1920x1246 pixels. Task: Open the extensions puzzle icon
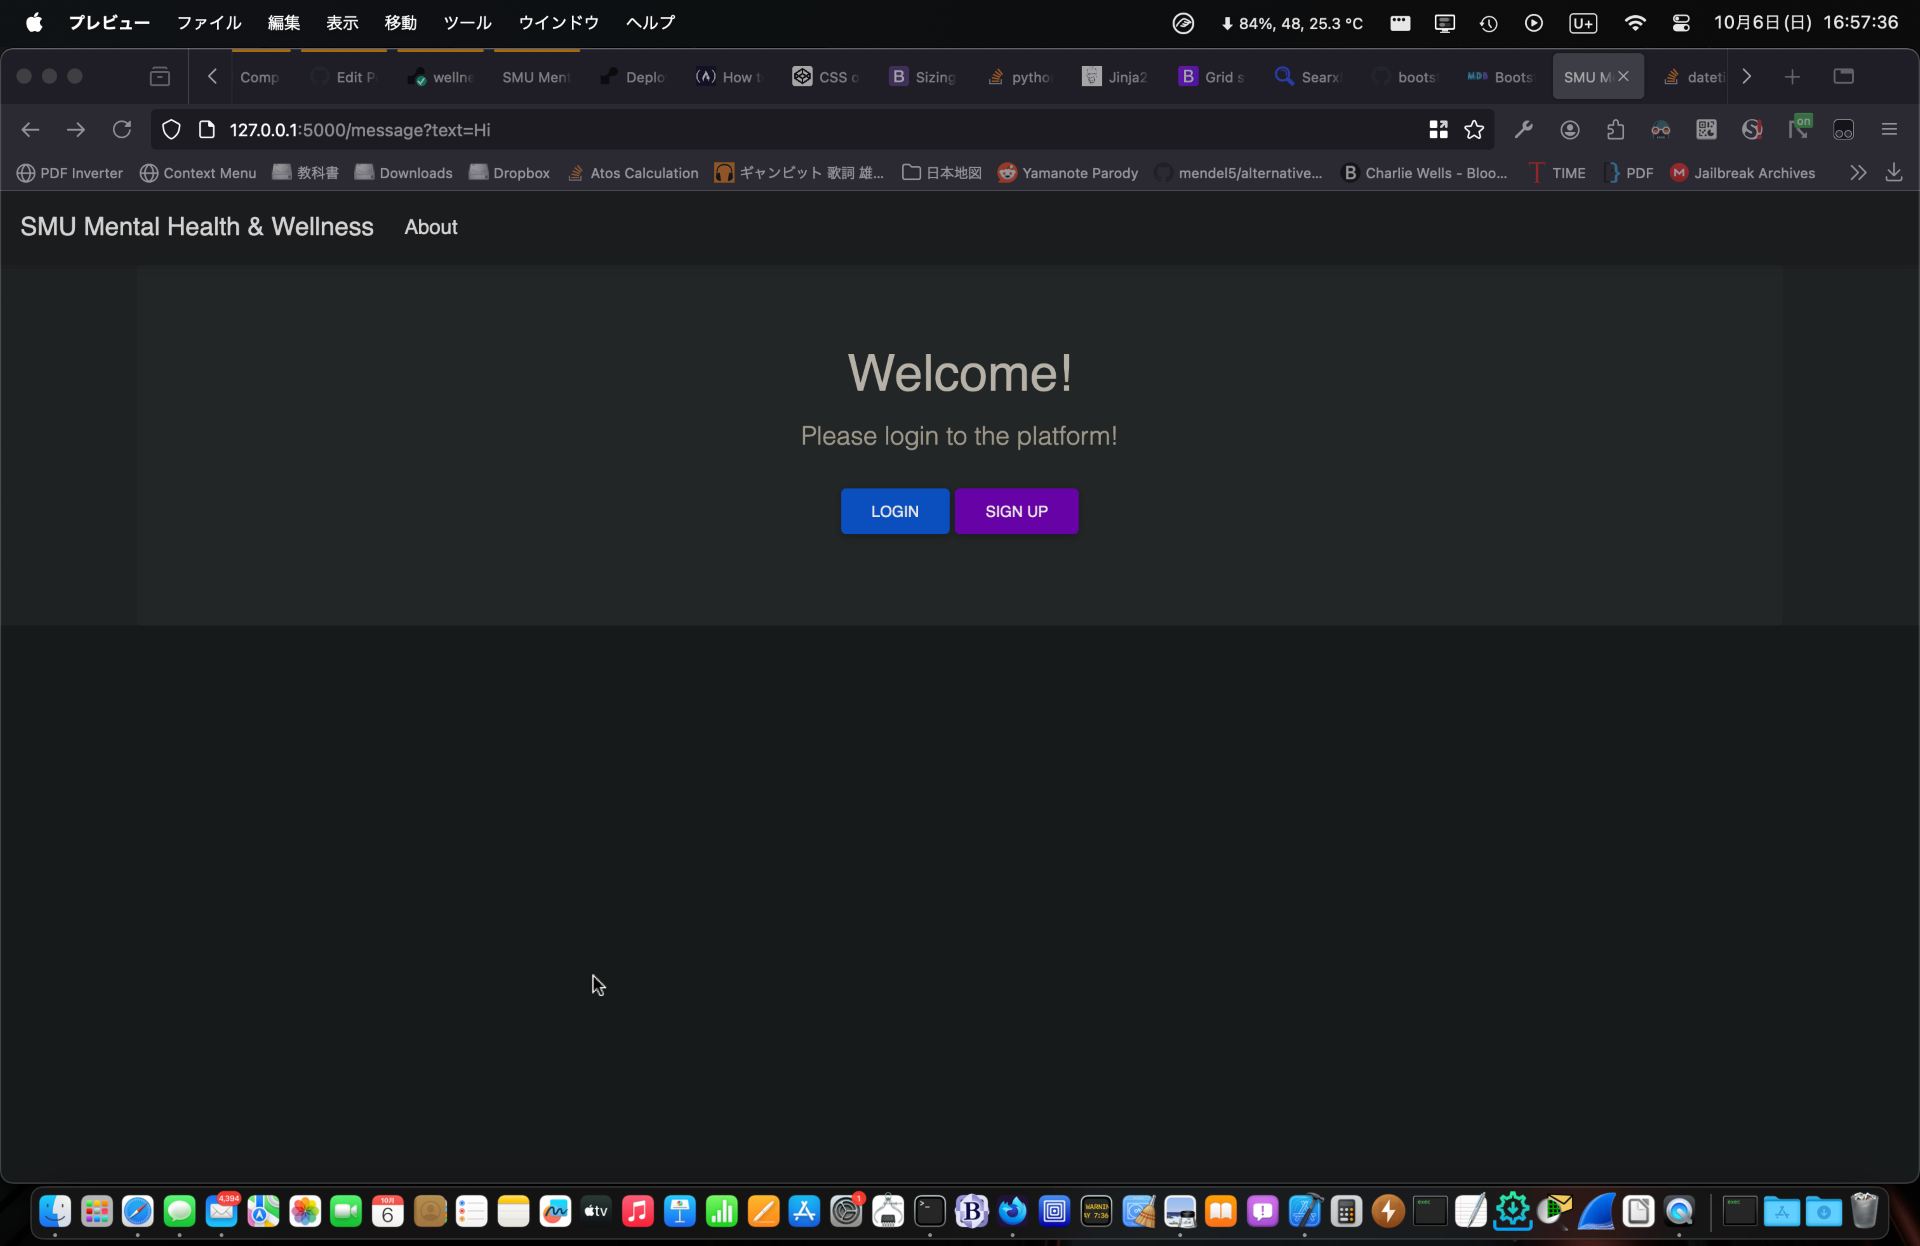click(1615, 130)
